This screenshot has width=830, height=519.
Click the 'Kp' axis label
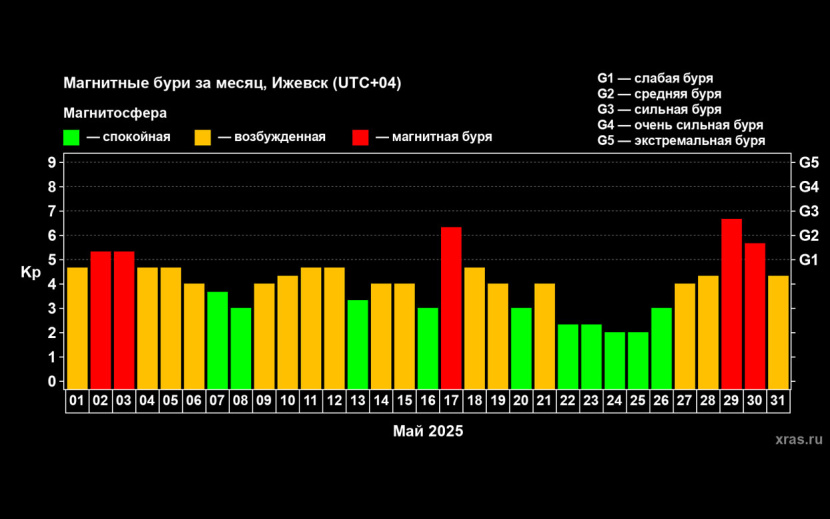click(x=31, y=272)
